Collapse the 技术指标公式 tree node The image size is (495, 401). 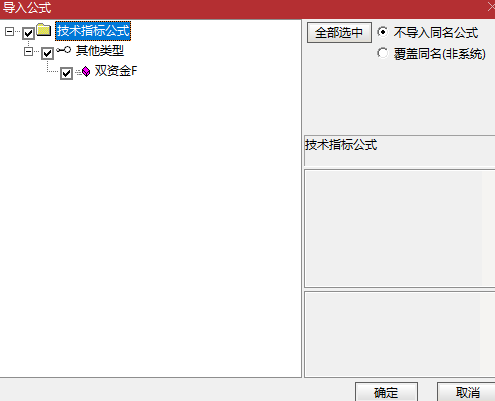coord(9,32)
